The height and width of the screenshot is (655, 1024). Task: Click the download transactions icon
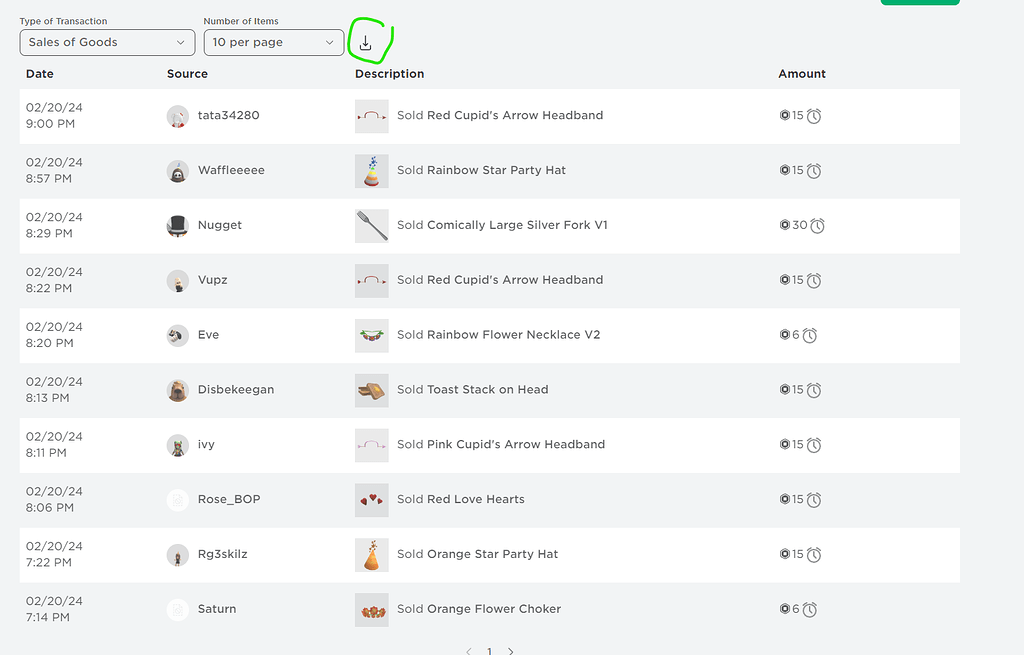tap(366, 42)
